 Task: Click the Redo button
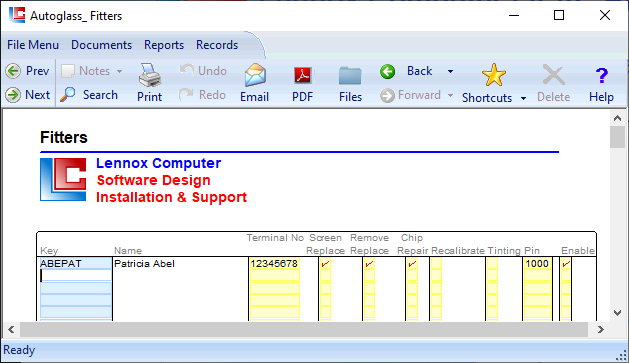click(202, 95)
